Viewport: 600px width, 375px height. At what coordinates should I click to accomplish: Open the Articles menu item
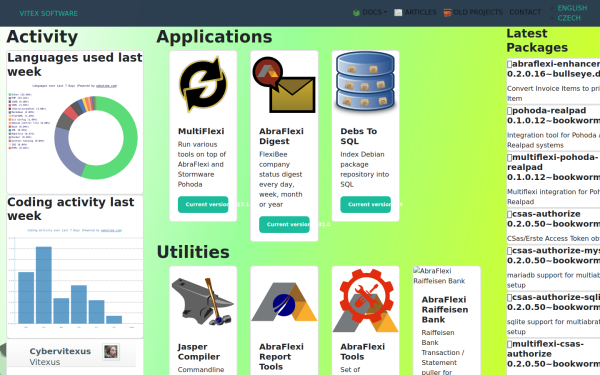415,12
